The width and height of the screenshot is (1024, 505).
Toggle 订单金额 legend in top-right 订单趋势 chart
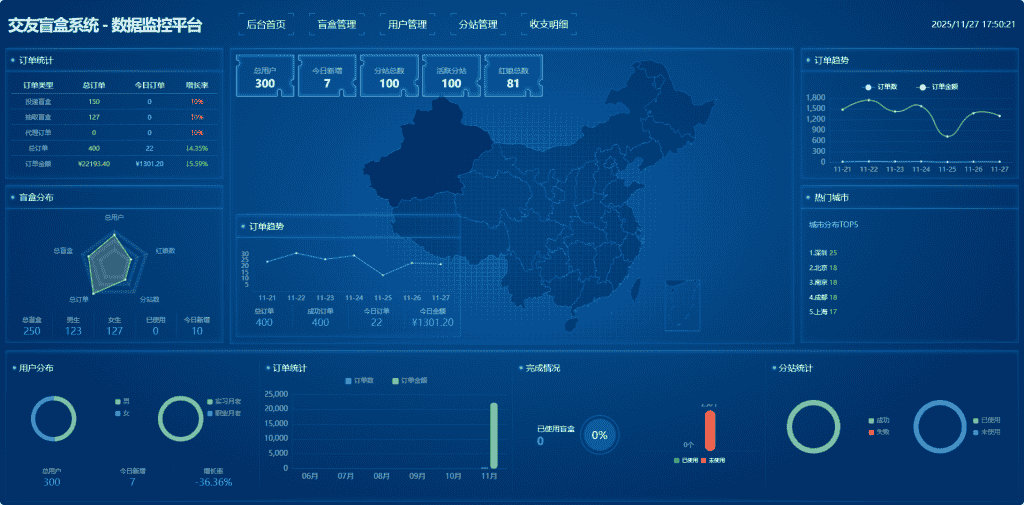(937, 87)
